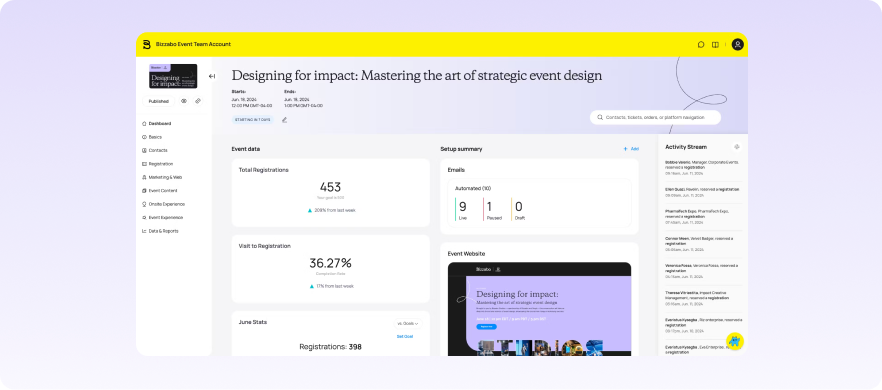The height and width of the screenshot is (390, 882).
Task: Open the Event Website preview thumbnail
Action: pos(539,309)
